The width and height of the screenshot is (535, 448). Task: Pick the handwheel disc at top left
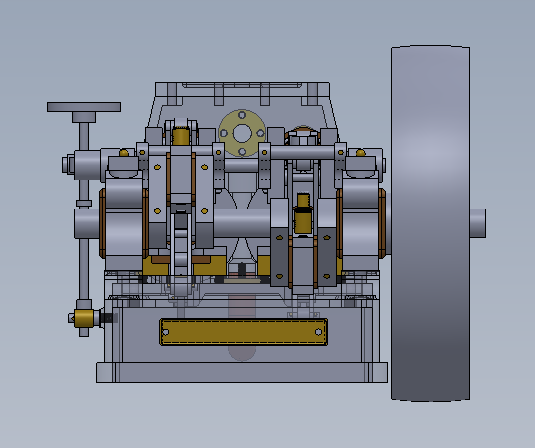(84, 107)
